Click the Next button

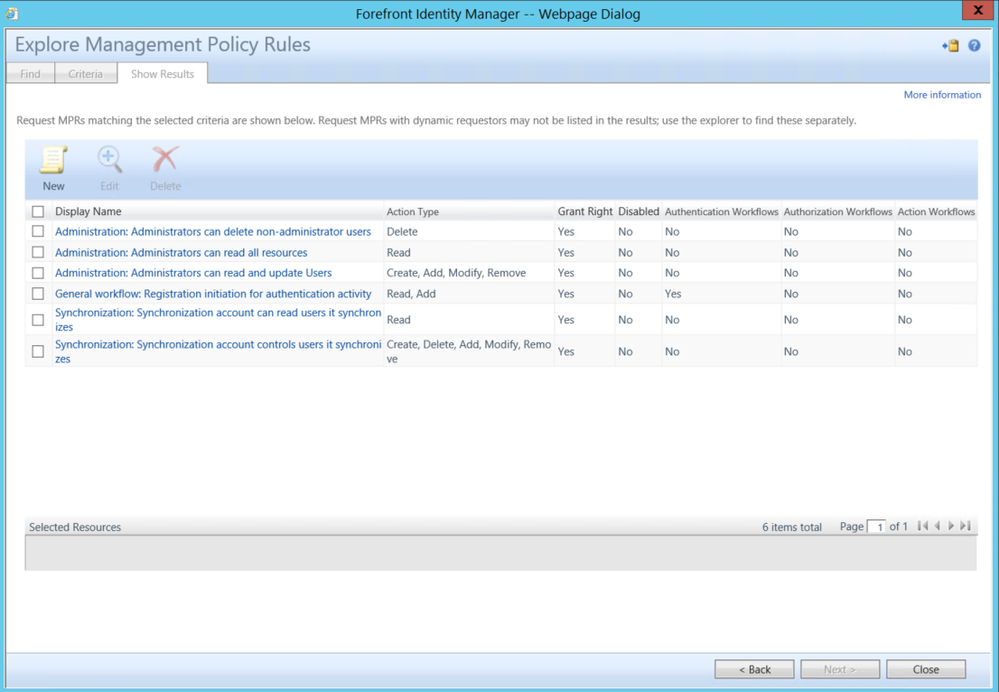(840, 670)
